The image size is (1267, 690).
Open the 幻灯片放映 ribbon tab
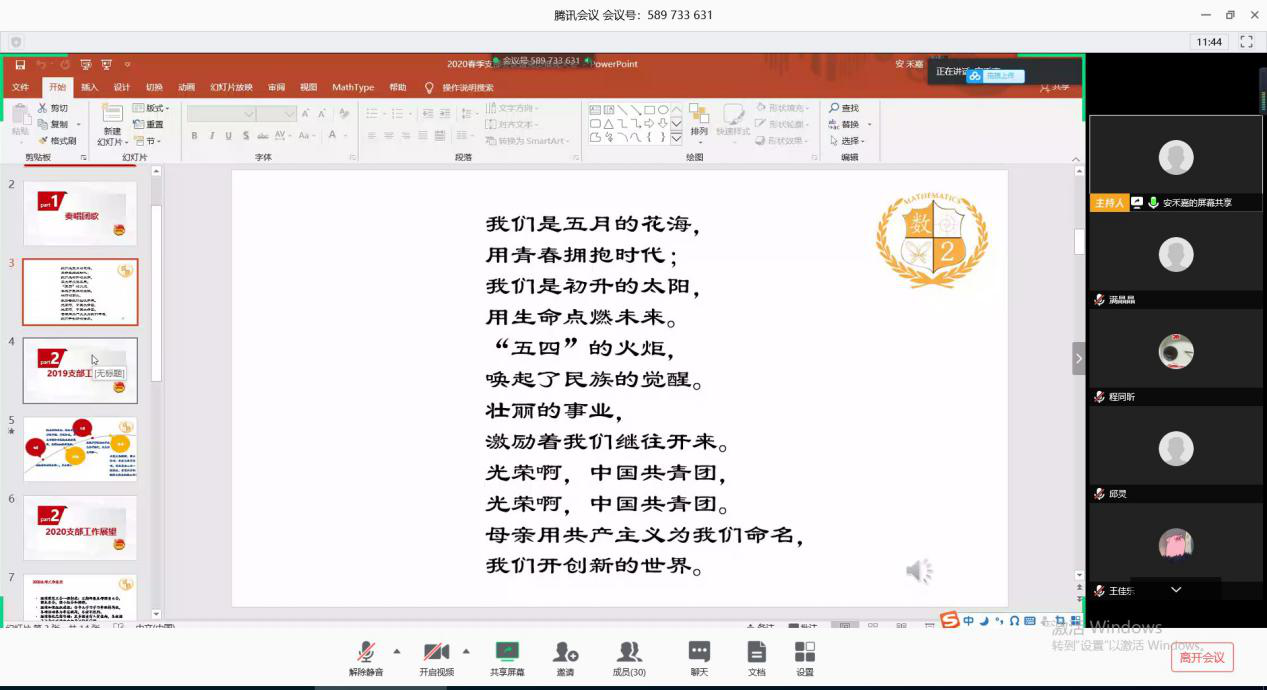tap(231, 87)
